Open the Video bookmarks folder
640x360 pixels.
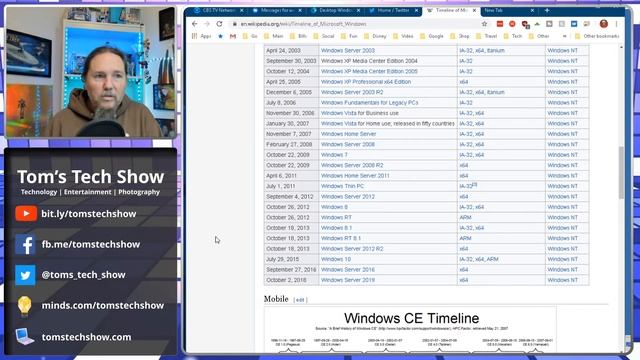[x=403, y=36]
